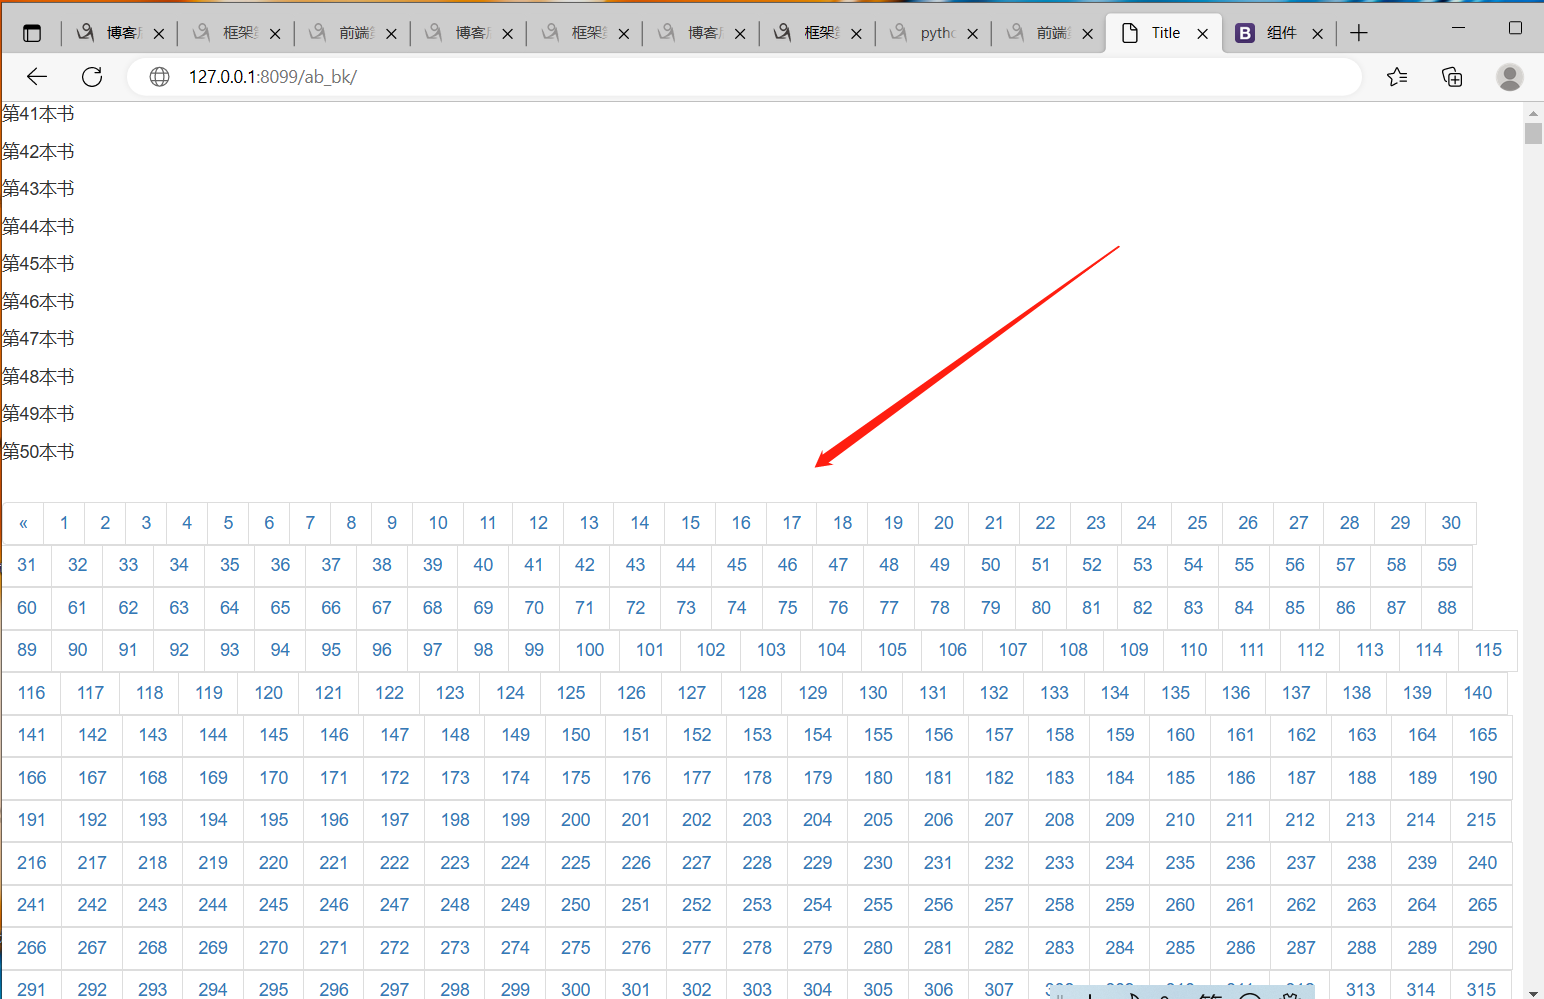
Task: Open pagination page 31
Action: [27, 565]
